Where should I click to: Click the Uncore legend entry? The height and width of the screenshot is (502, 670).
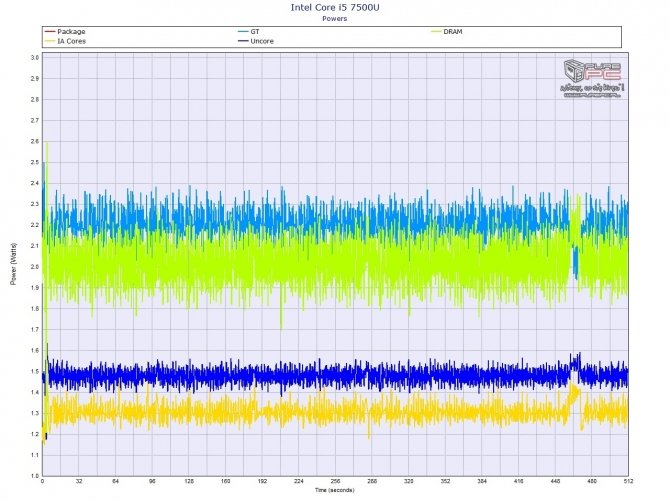[256, 41]
